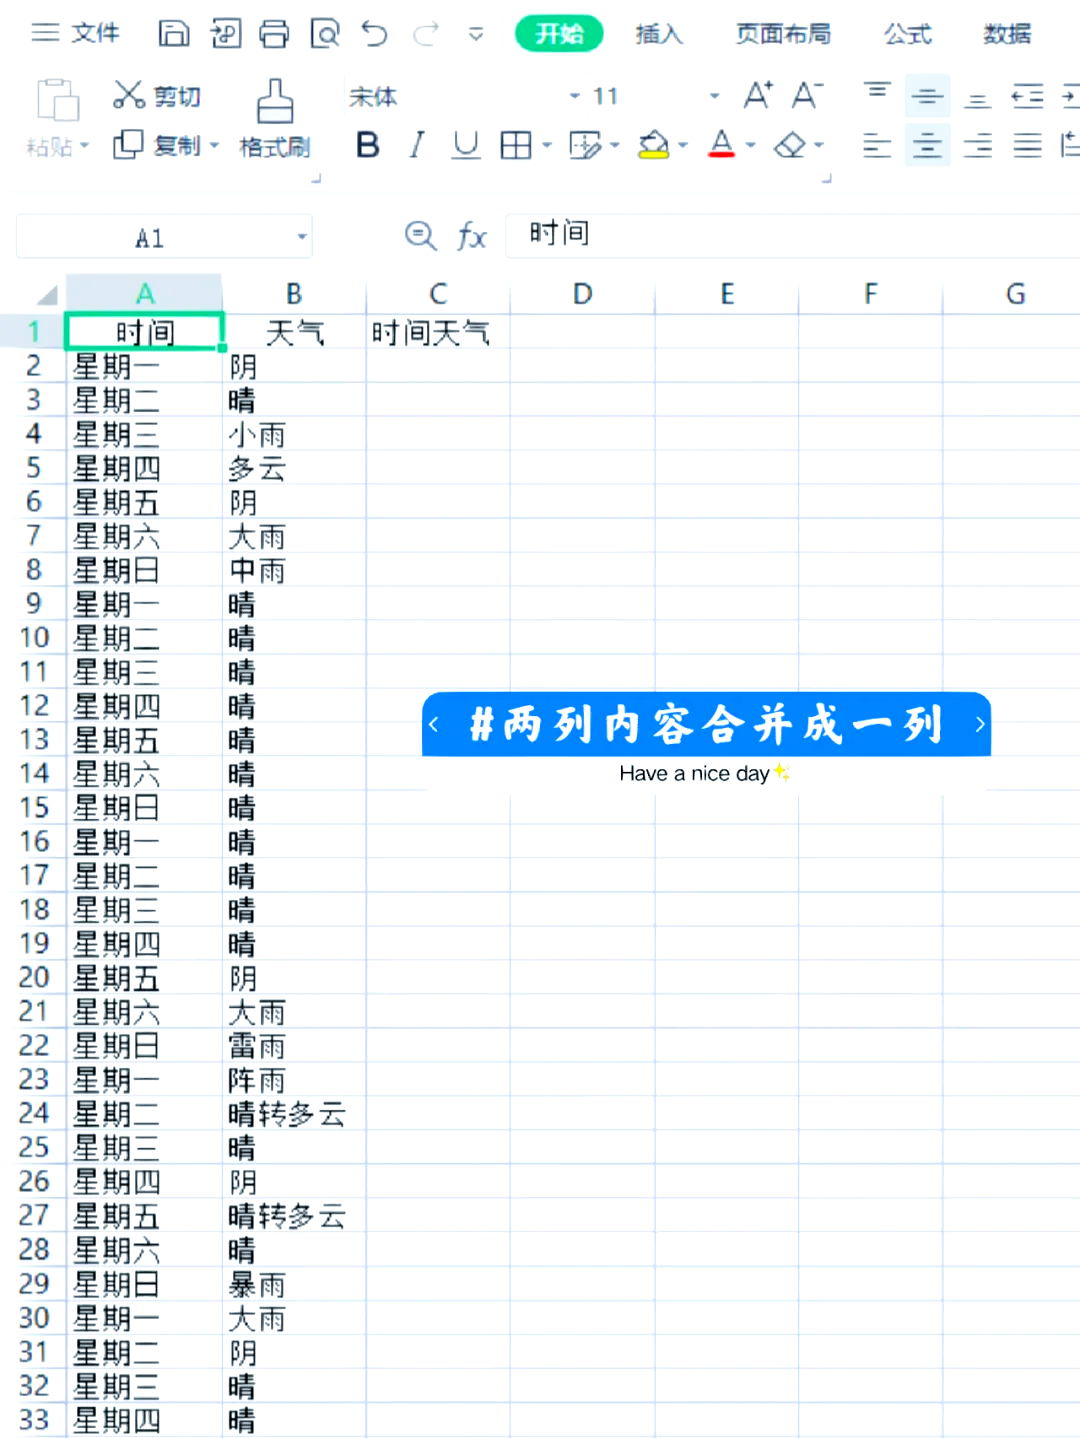Viewport: 1080px width, 1438px height.
Task: Click the Name Box showing A1
Action: 150,238
